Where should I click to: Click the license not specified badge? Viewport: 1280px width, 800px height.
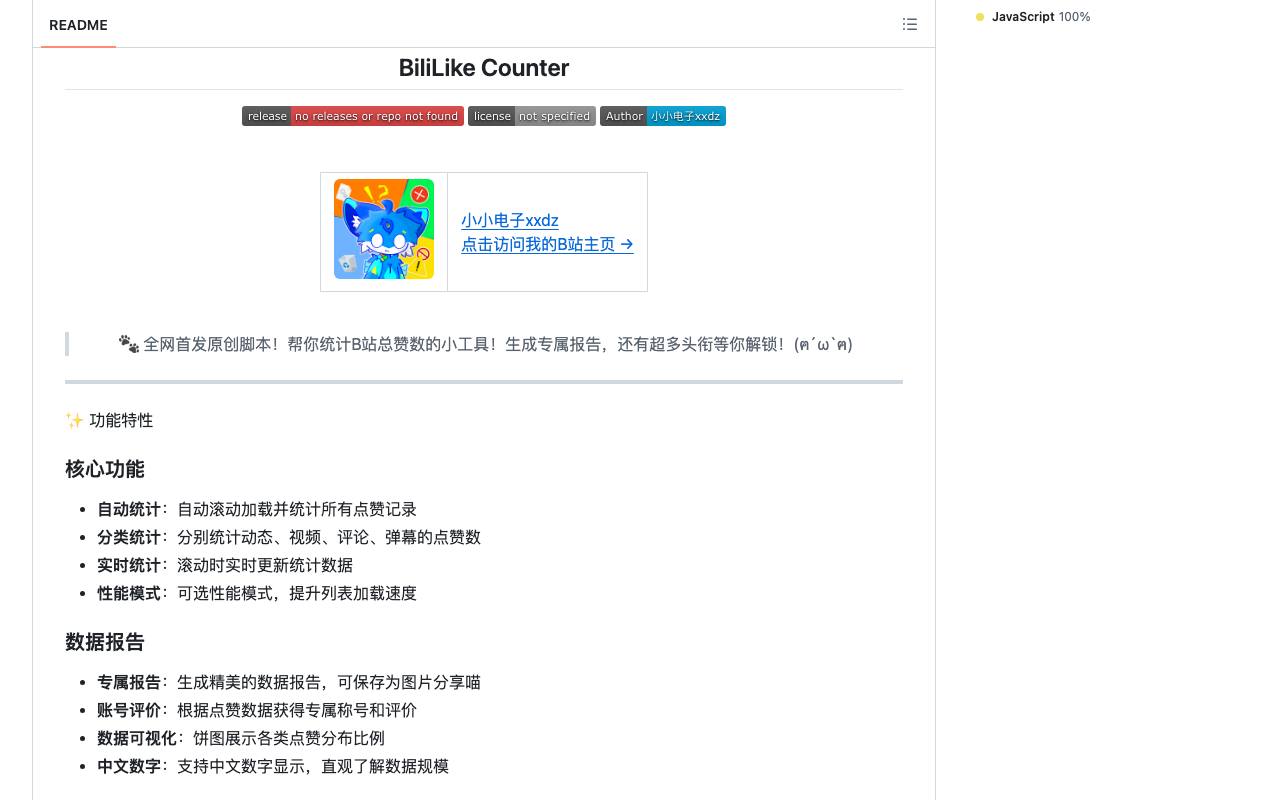[x=532, y=116]
